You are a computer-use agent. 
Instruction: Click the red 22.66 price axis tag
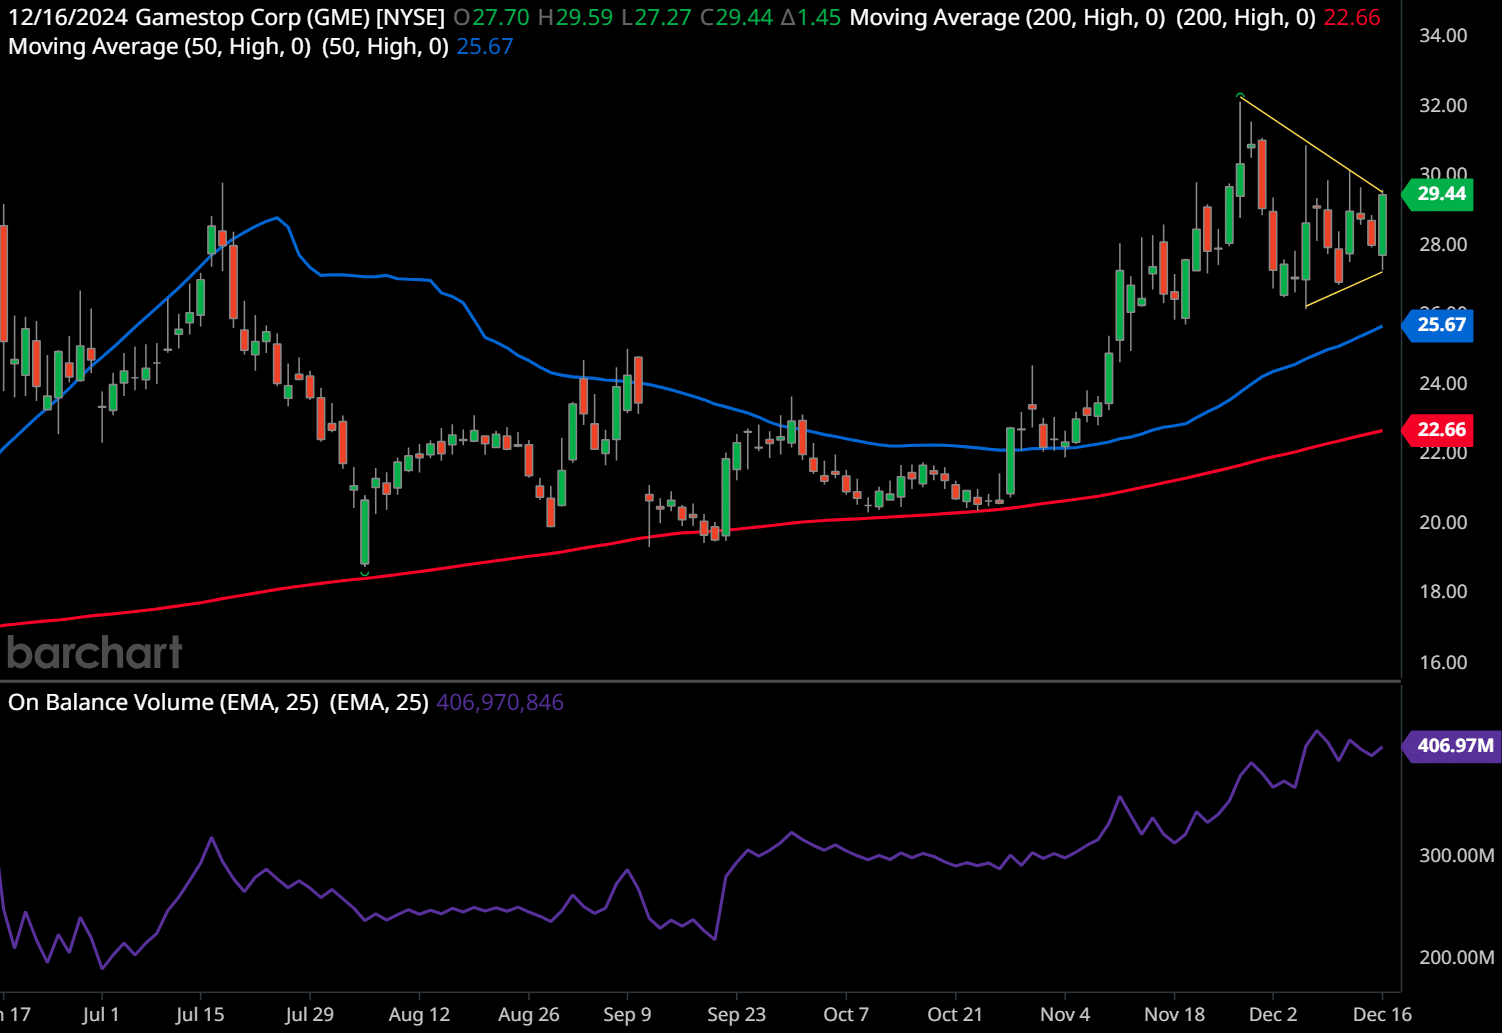pyautogui.click(x=1439, y=429)
